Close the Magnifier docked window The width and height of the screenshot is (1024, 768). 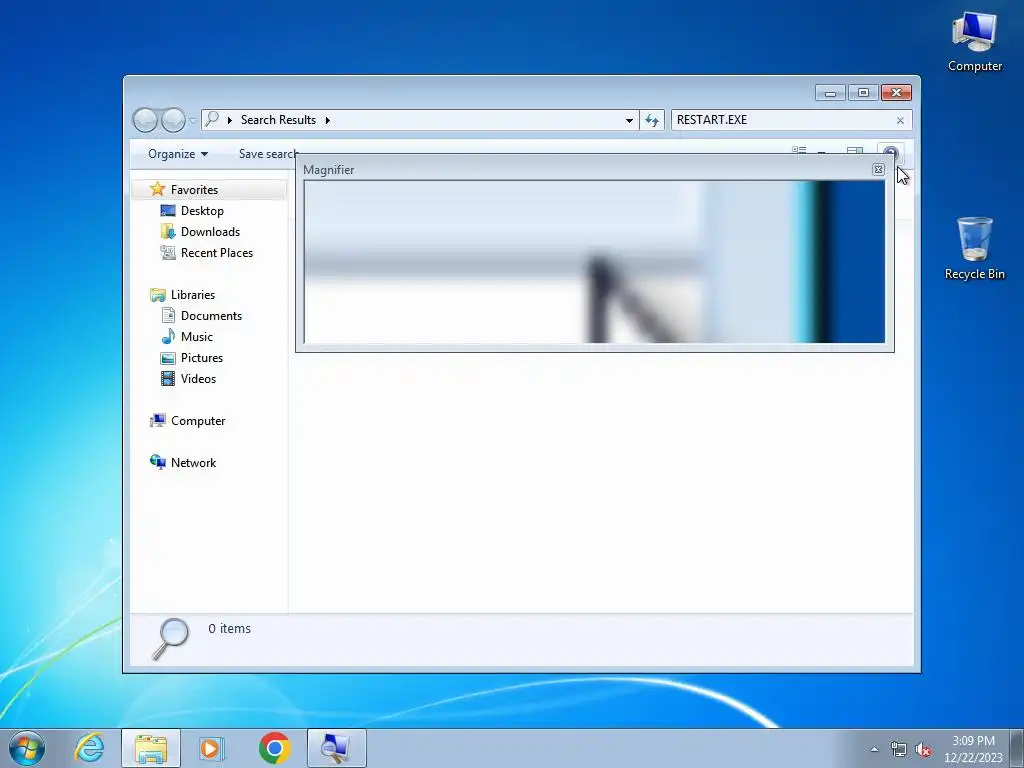[x=878, y=170]
